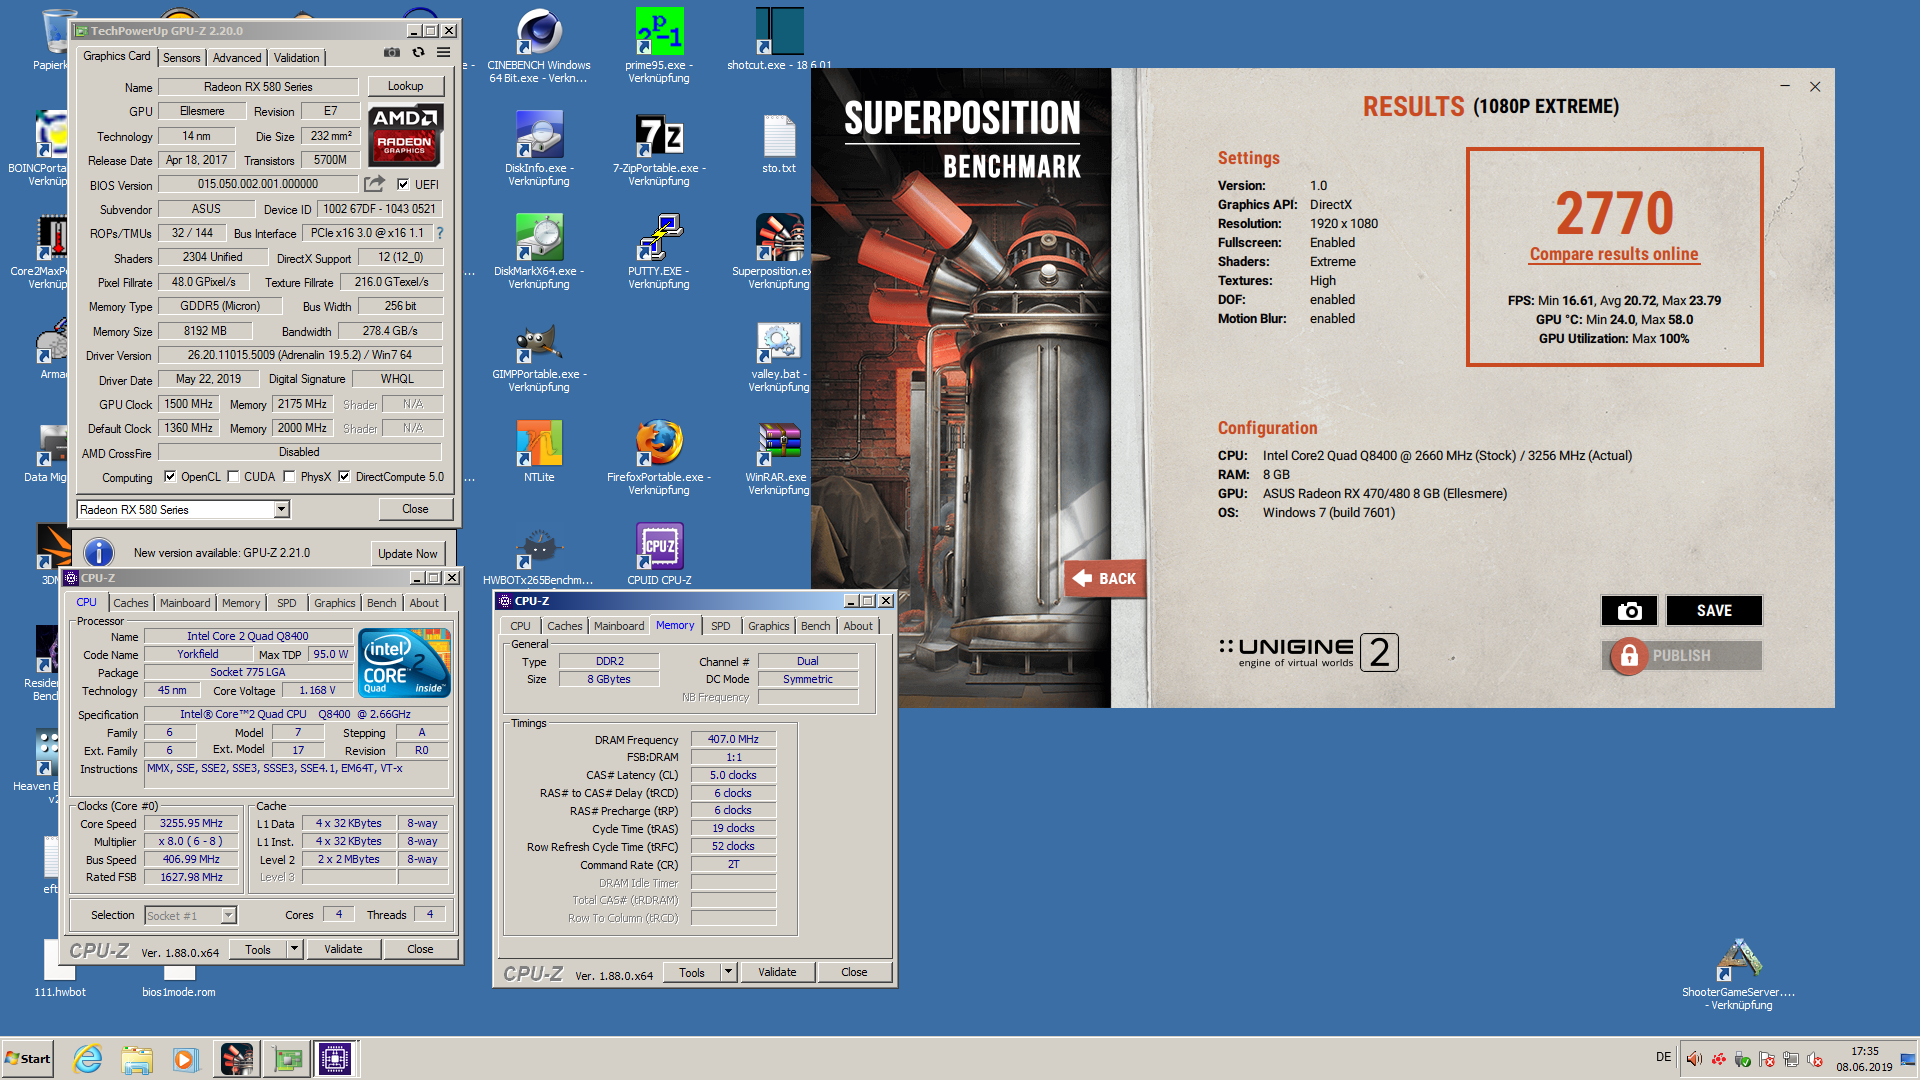Click the Superposition taskbar button

[x=238, y=1059]
